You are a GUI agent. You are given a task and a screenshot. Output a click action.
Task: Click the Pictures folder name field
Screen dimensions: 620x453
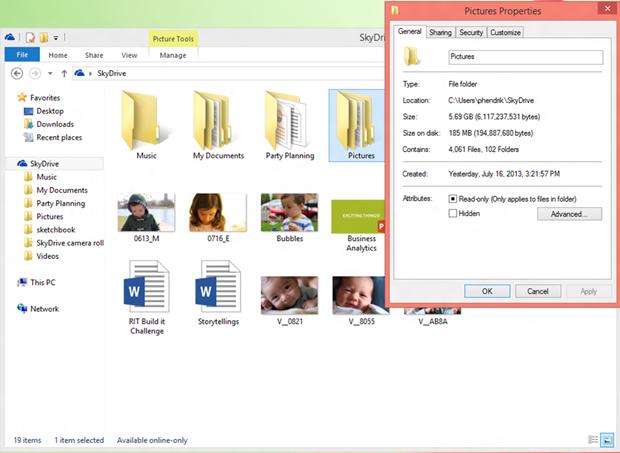525,57
